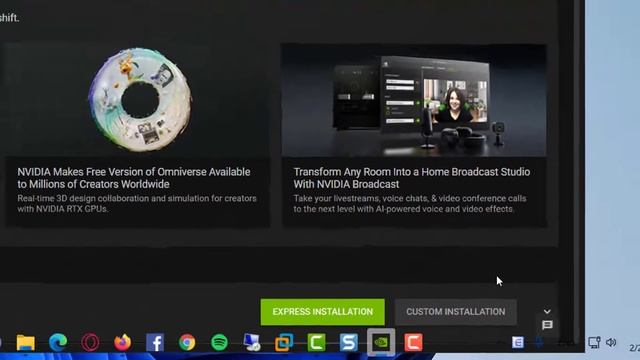The height and width of the screenshot is (360, 640).
Task: Start the Express Installation
Action: (x=322, y=312)
